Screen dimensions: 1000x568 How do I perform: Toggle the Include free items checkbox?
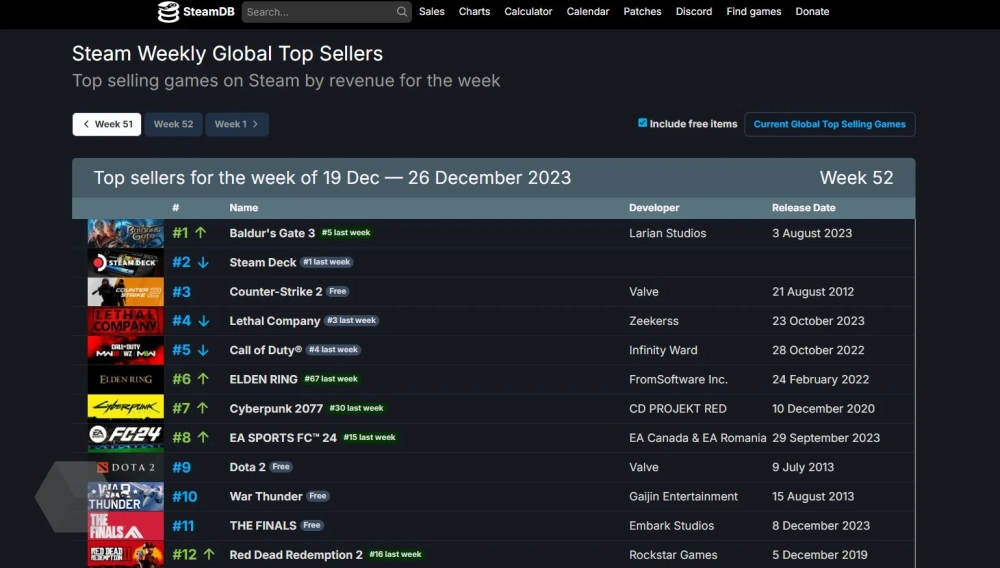642,123
